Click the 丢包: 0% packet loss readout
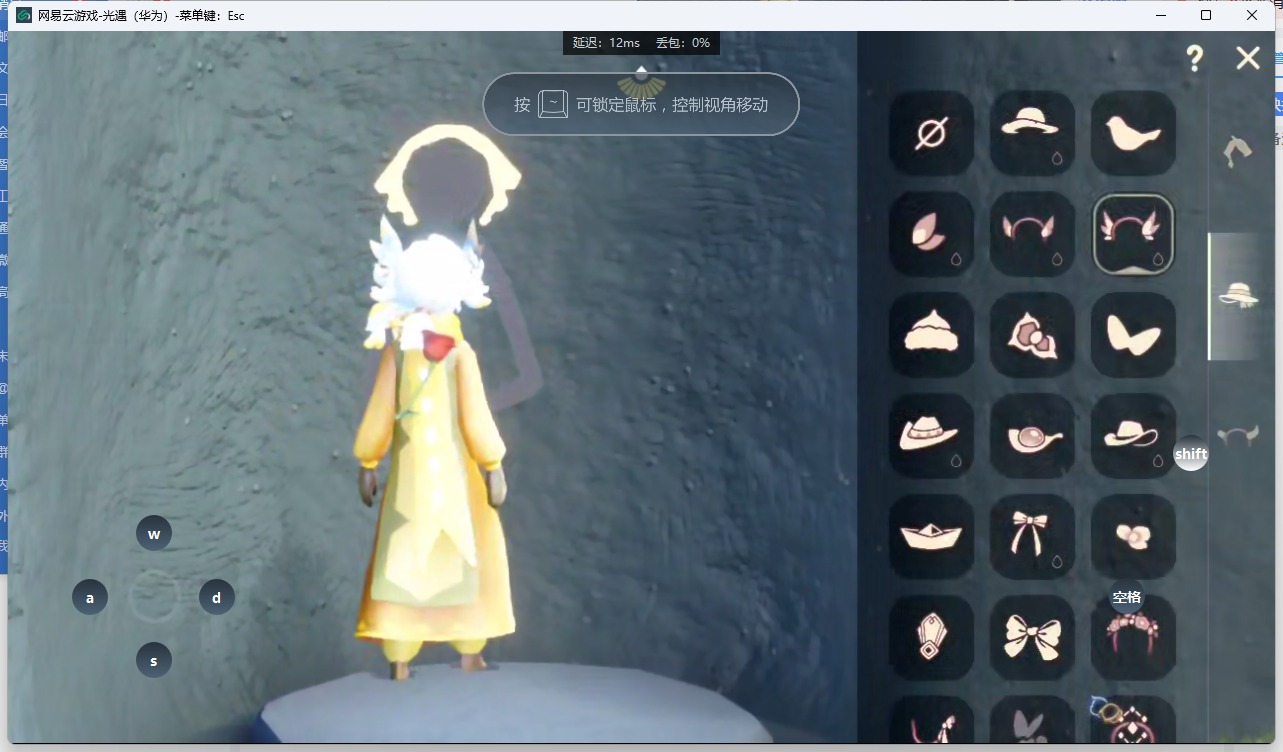 pyautogui.click(x=683, y=43)
